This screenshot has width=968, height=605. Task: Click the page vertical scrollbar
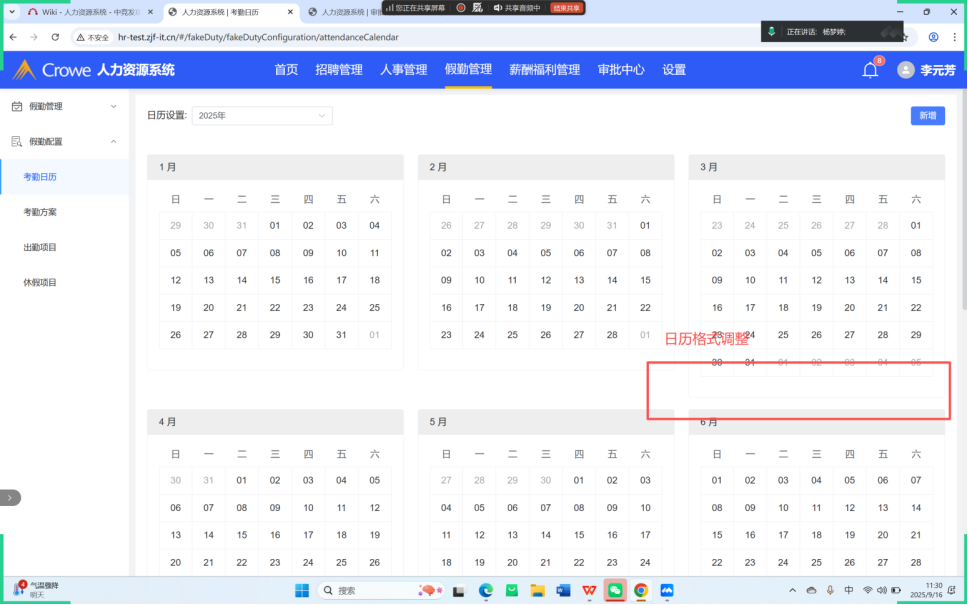(964, 201)
